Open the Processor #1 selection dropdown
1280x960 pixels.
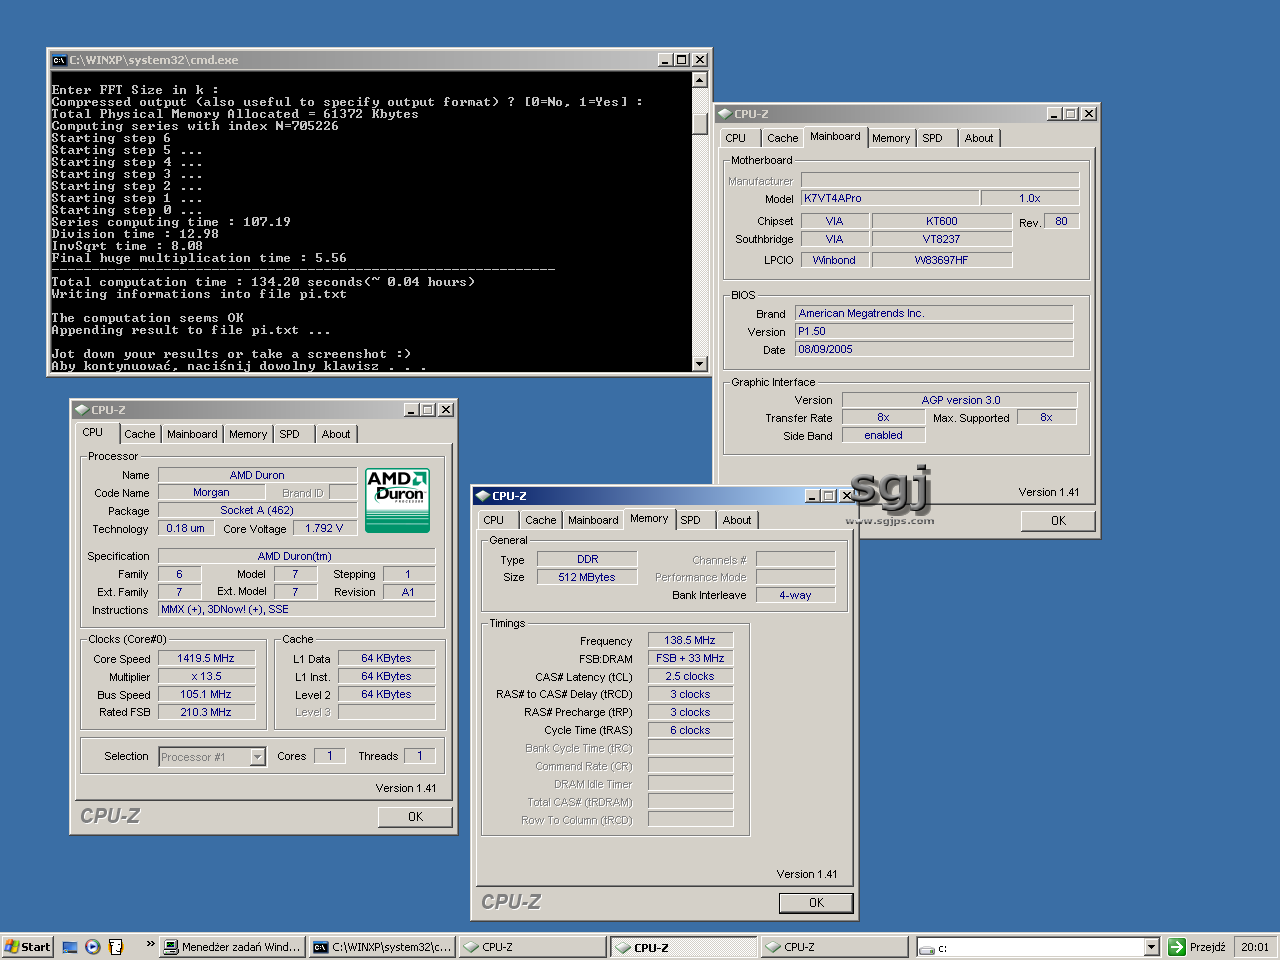257,757
